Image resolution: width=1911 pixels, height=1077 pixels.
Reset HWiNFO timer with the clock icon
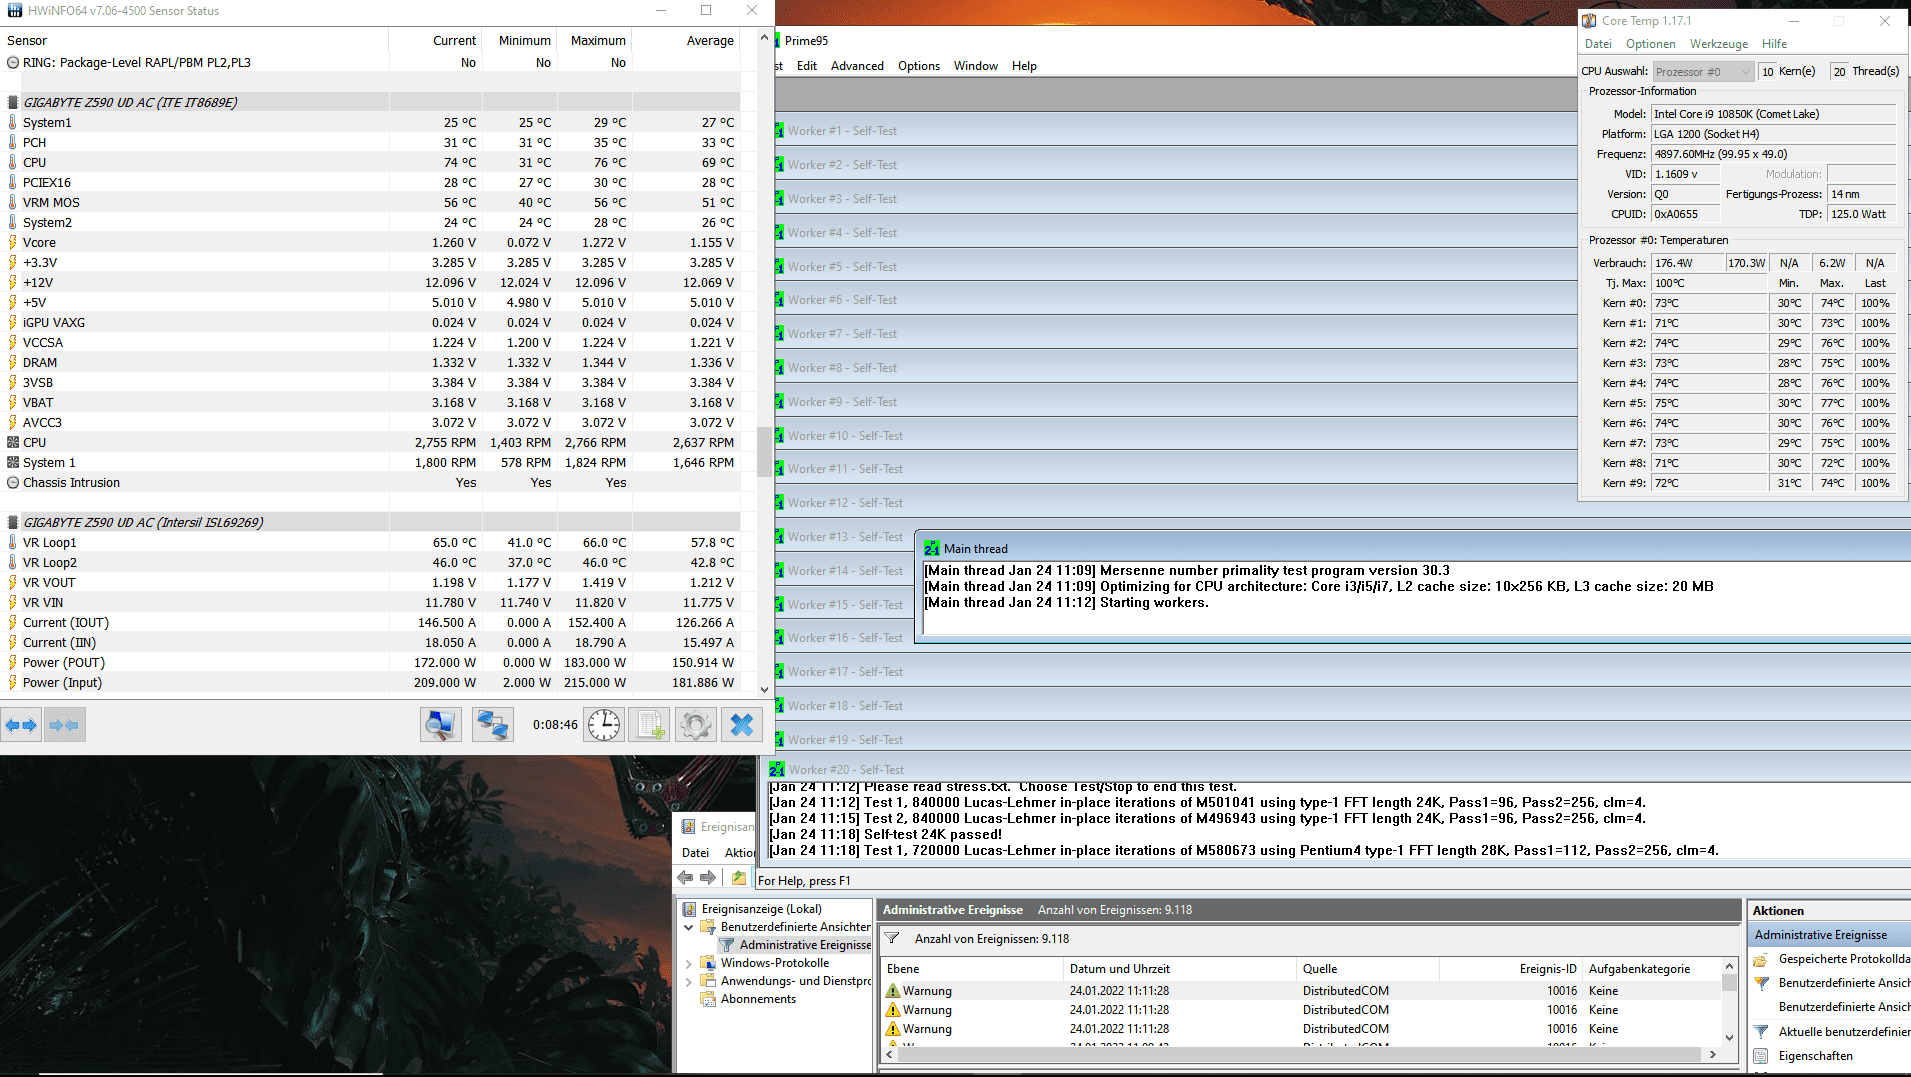click(604, 725)
